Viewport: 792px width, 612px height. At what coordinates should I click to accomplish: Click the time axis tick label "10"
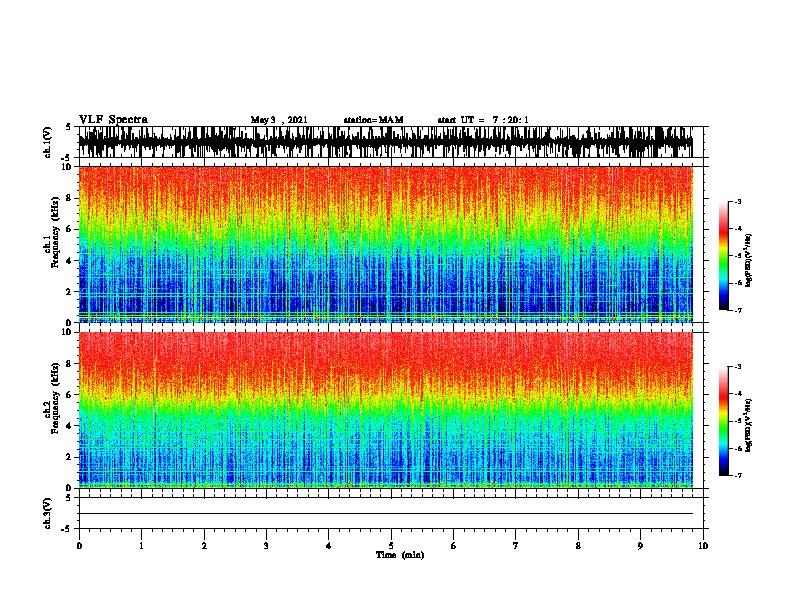click(x=703, y=546)
